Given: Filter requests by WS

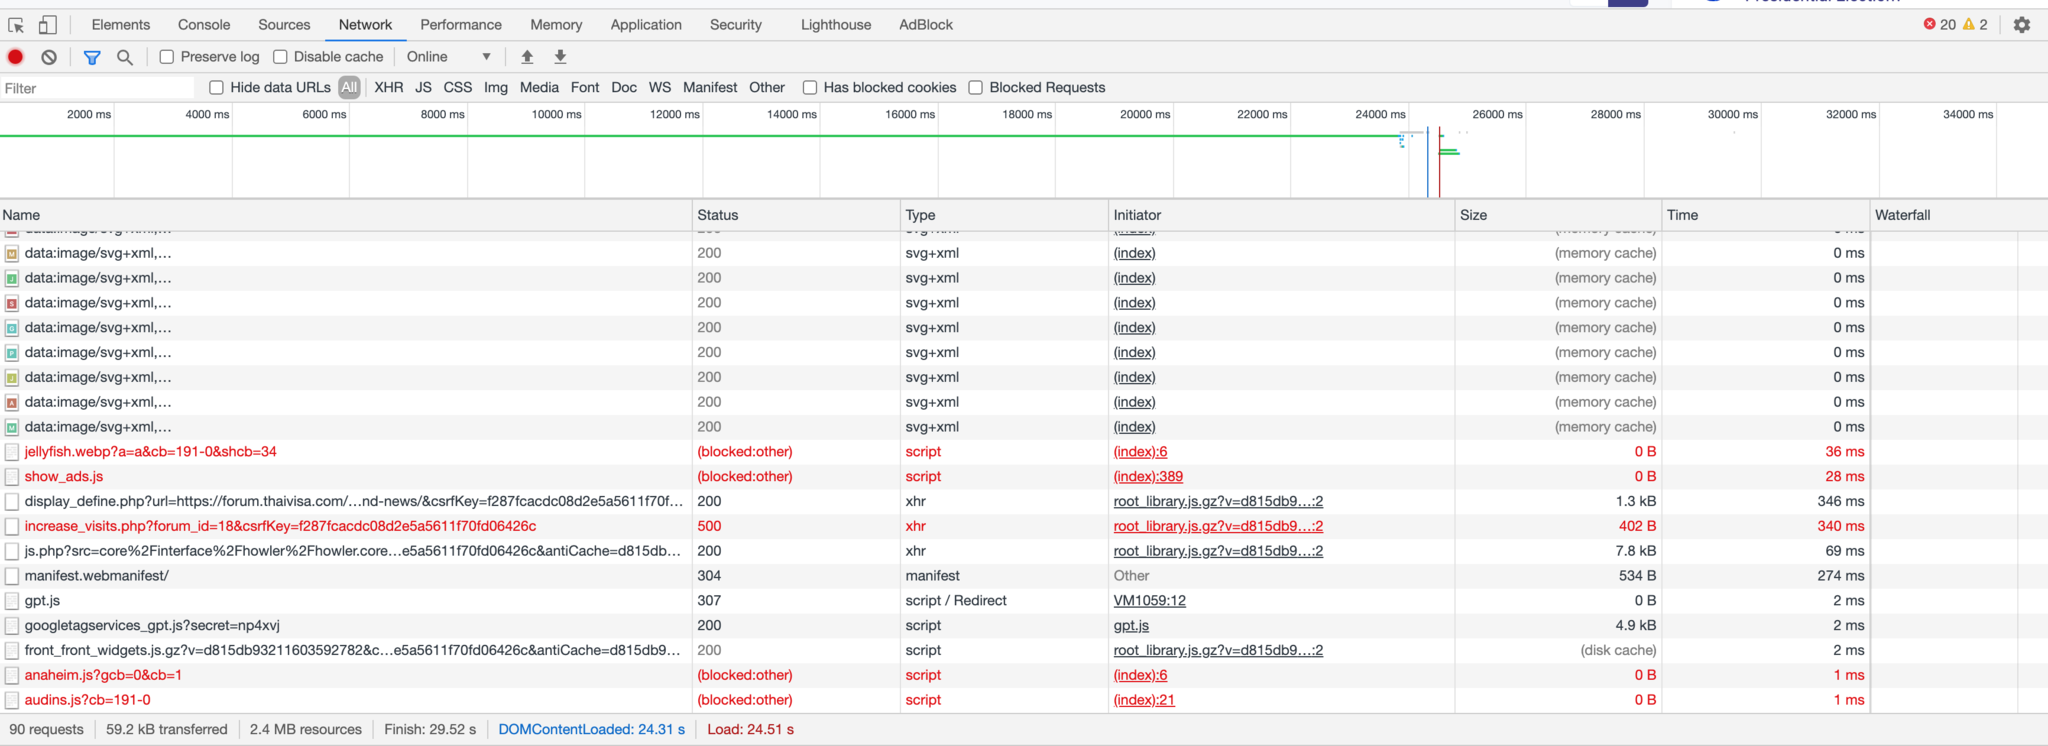Looking at the screenshot, I should click(x=660, y=88).
